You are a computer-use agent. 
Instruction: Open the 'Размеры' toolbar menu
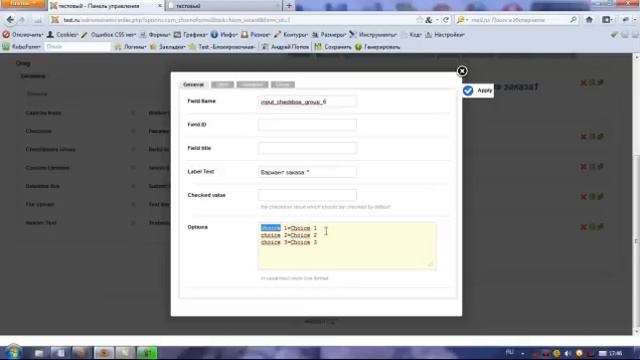329,35
